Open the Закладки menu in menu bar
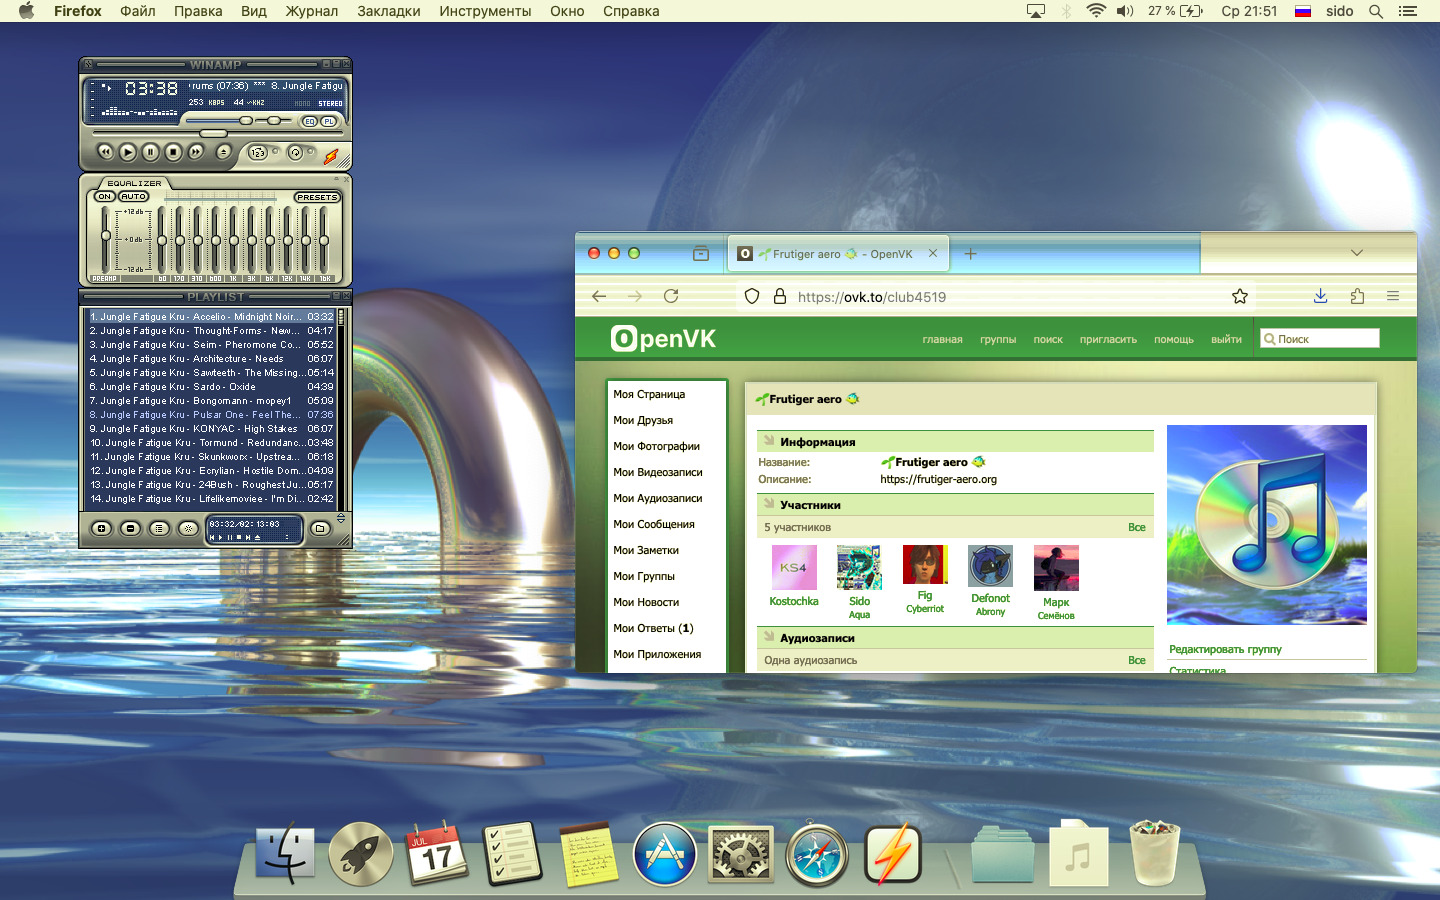Viewport: 1440px width, 900px height. 388,11
